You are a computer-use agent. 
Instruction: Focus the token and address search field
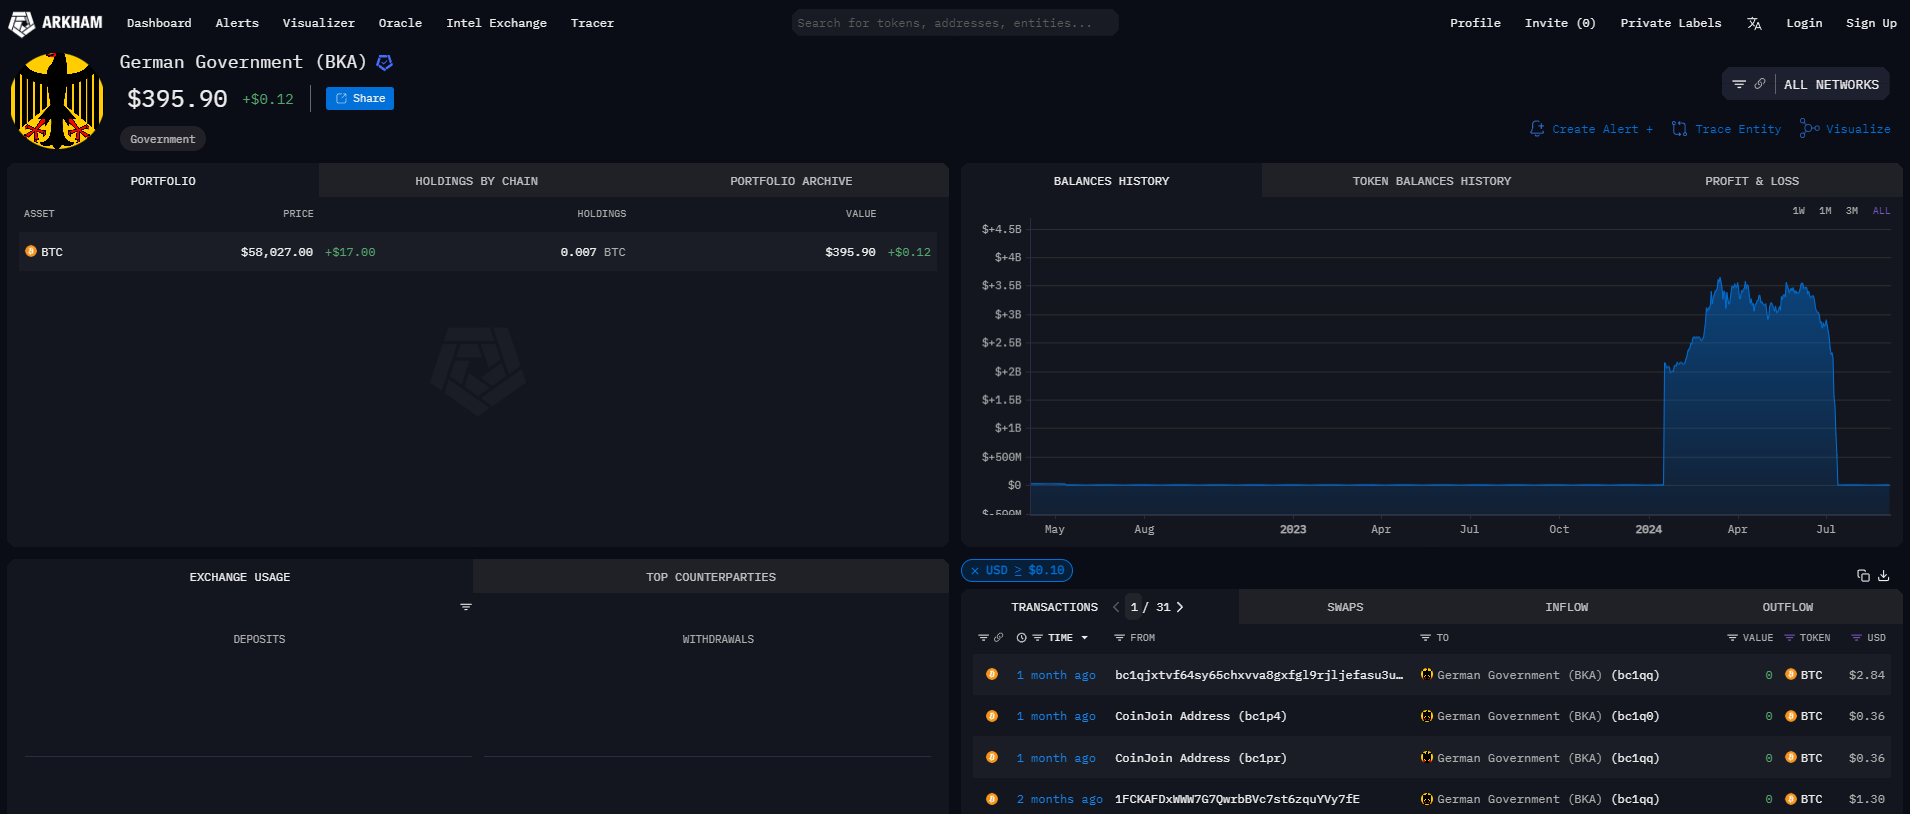point(955,23)
